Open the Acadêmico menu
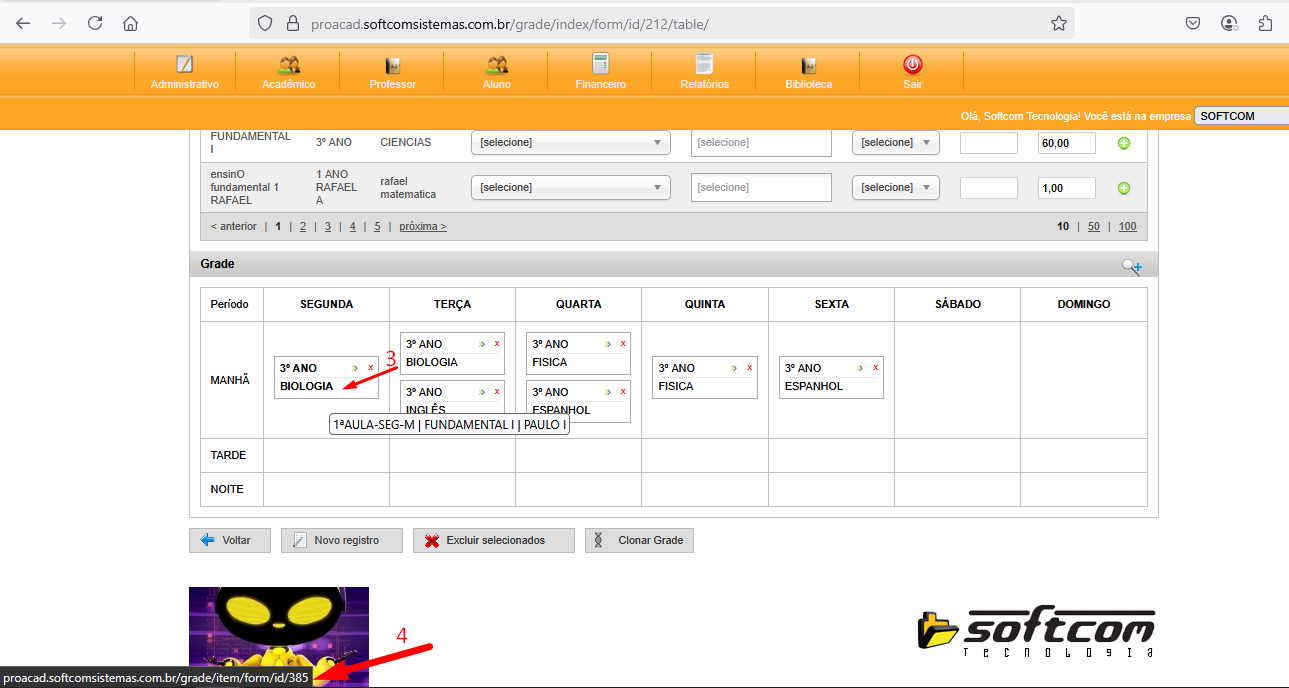Image resolution: width=1289 pixels, height=688 pixels. [x=288, y=72]
